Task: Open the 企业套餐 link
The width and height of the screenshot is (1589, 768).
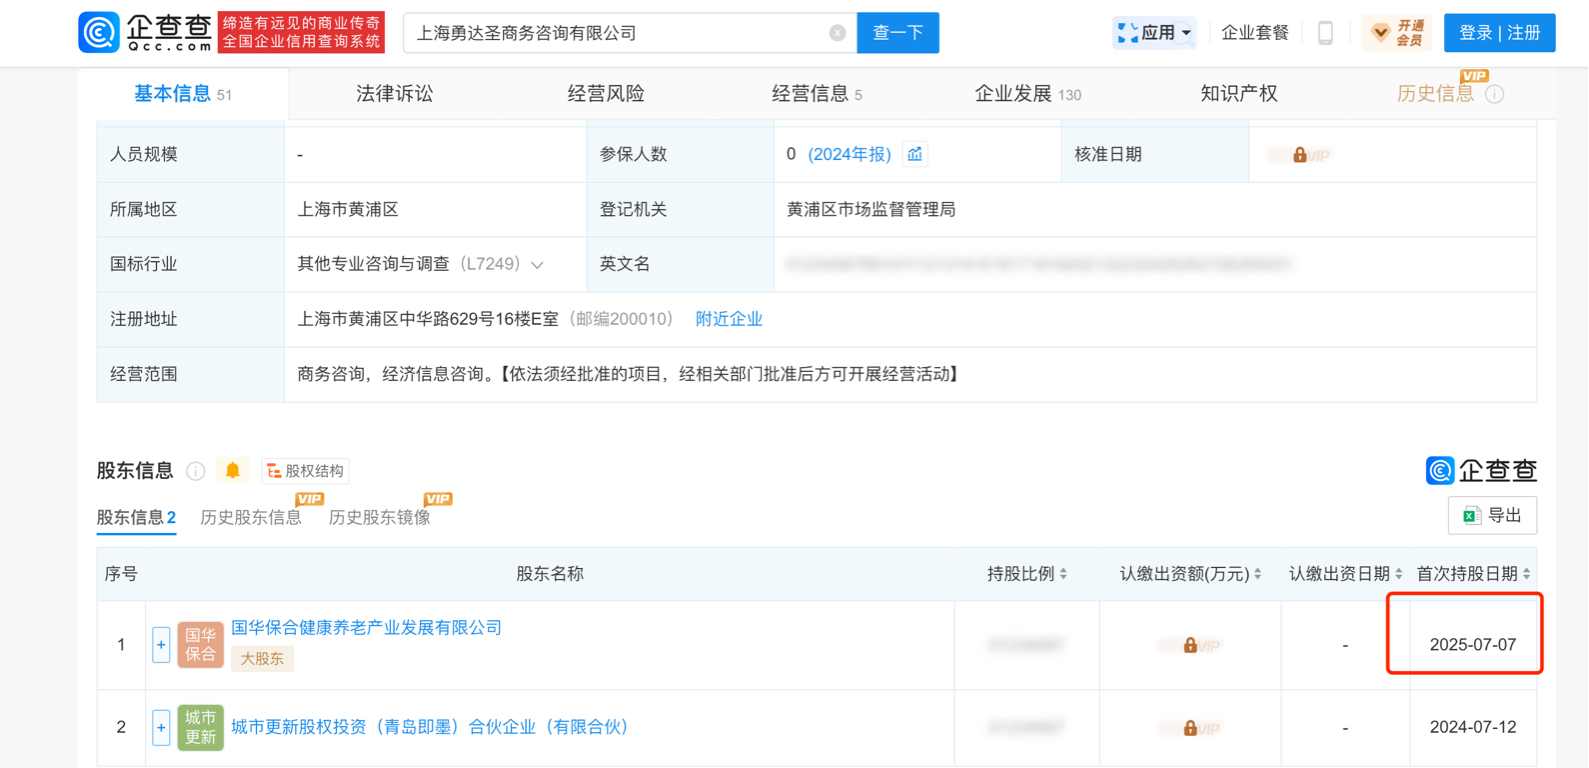Action: tap(1255, 33)
